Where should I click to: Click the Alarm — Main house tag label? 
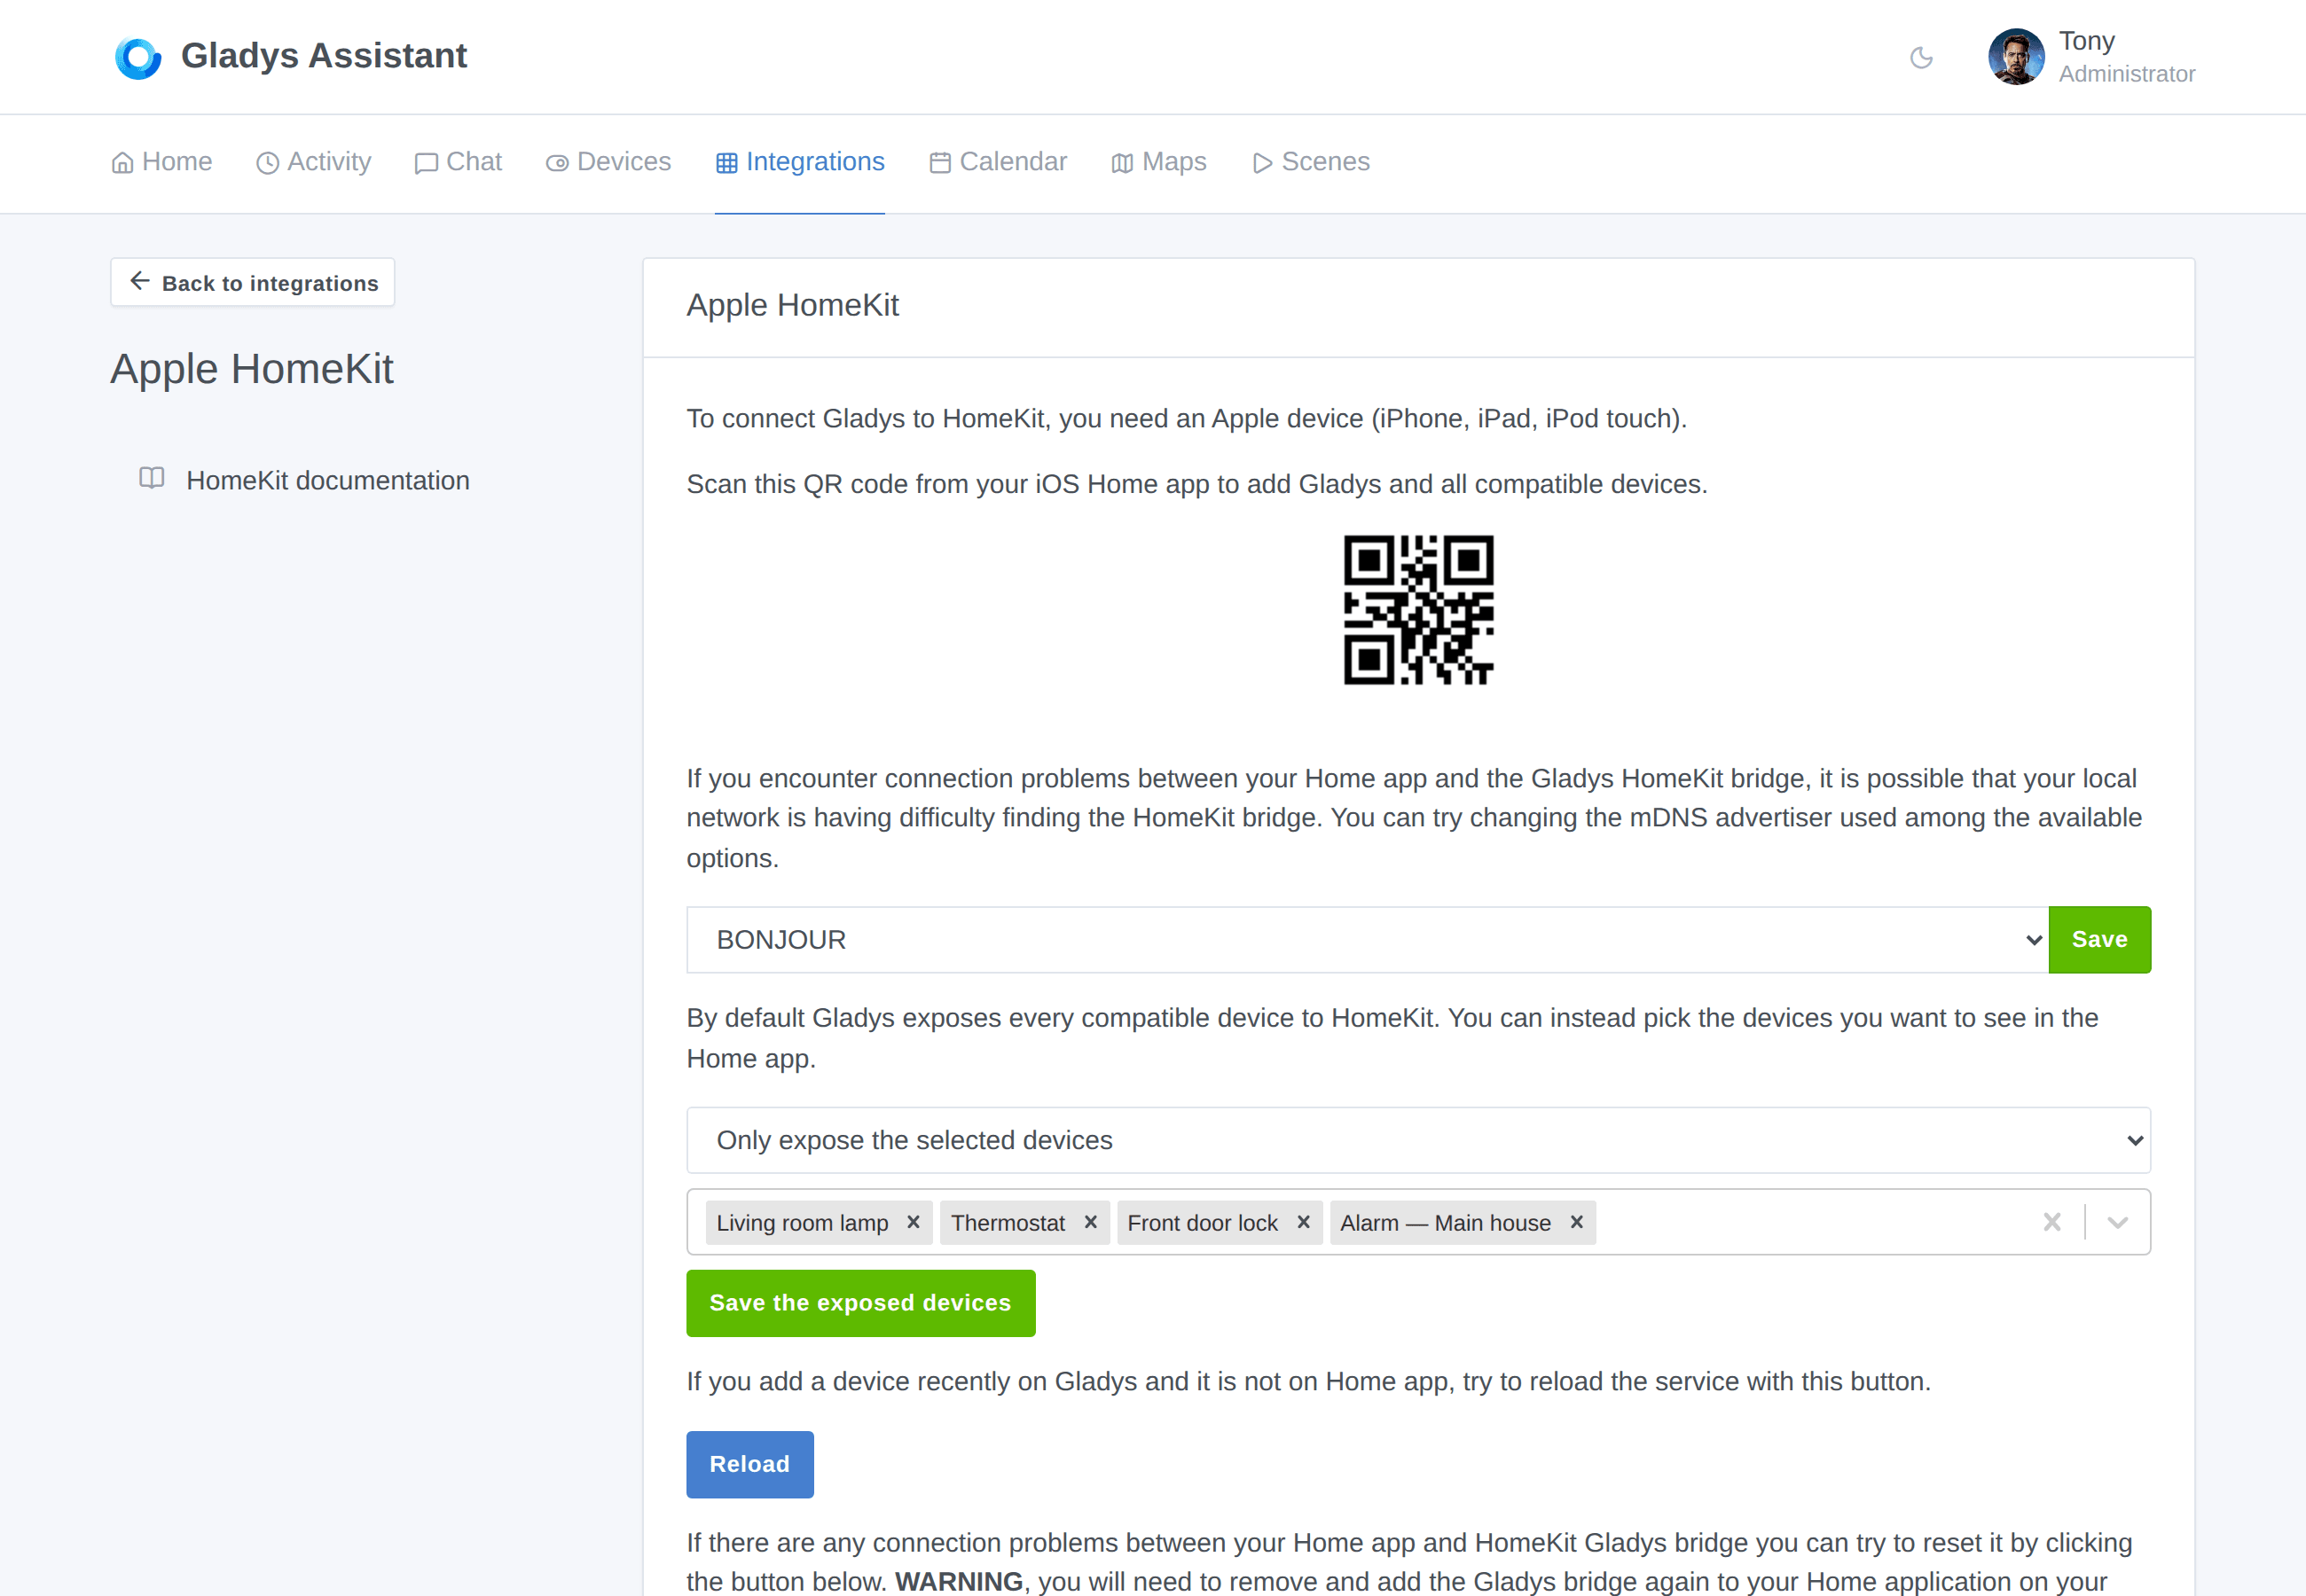(1446, 1223)
